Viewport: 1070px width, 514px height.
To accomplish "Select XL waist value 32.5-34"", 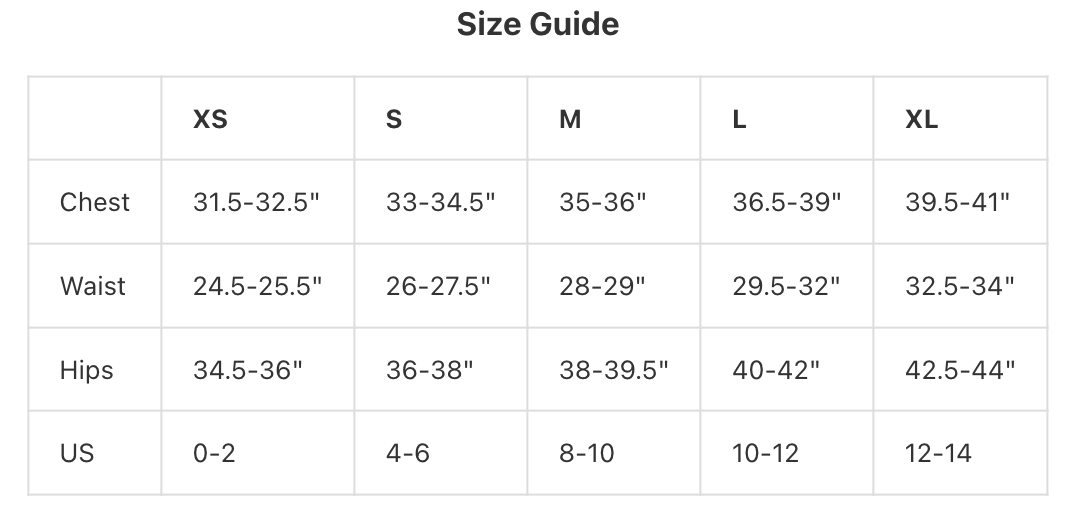I will coord(960,286).
